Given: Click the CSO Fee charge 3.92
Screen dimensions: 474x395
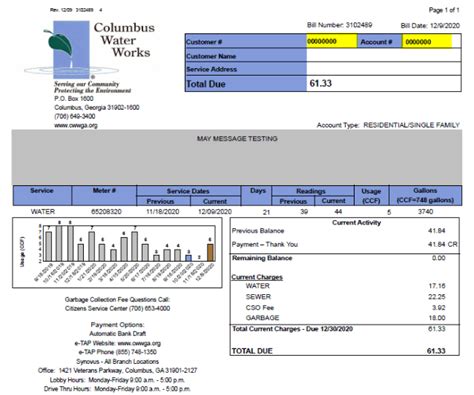Looking at the screenshot, I should (438, 308).
